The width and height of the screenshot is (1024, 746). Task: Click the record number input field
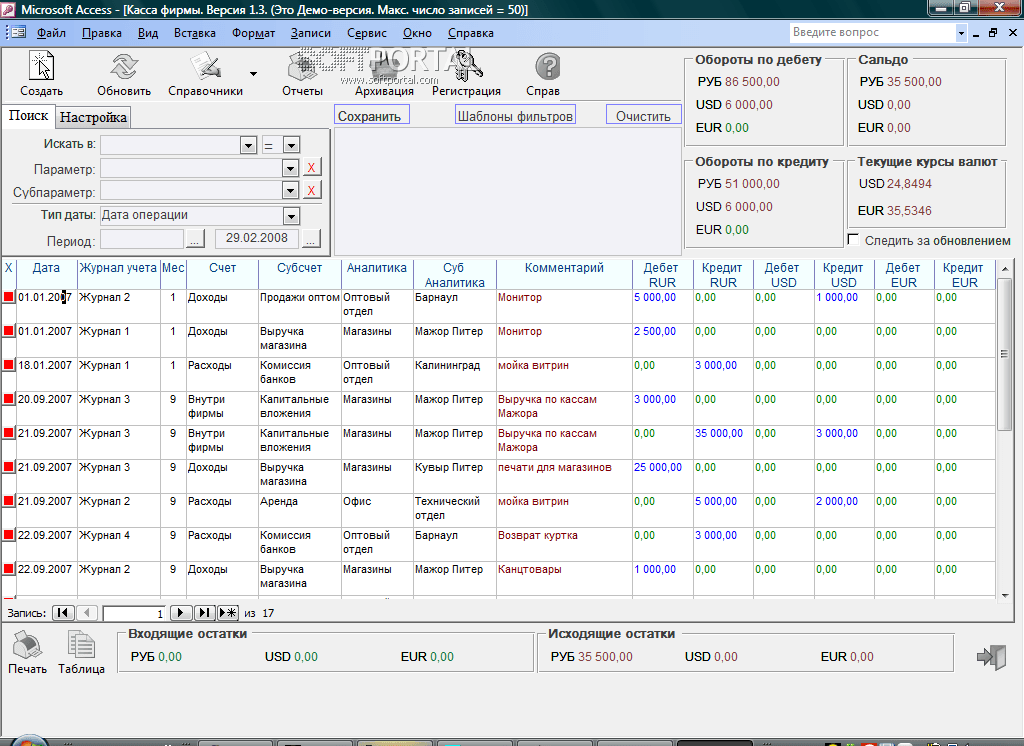click(134, 613)
